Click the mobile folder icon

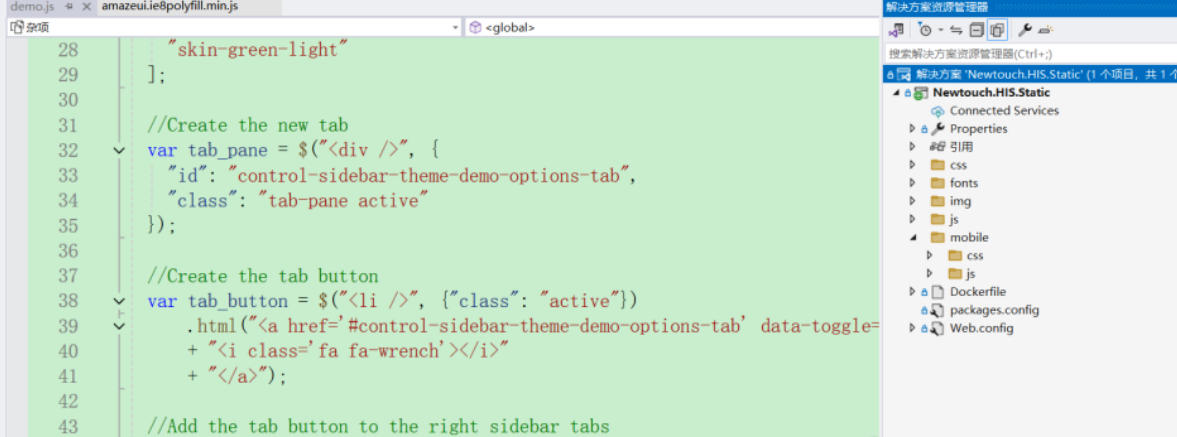tap(938, 237)
